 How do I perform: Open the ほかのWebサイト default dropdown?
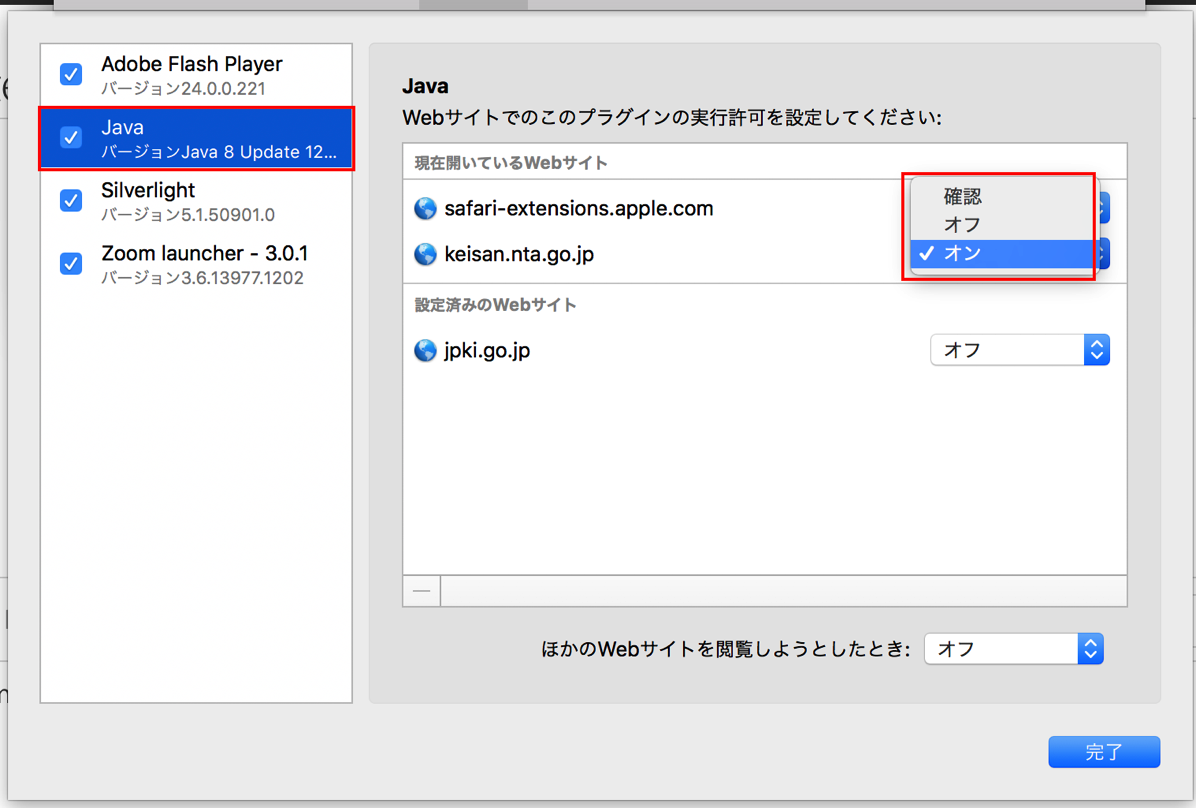tap(1014, 649)
